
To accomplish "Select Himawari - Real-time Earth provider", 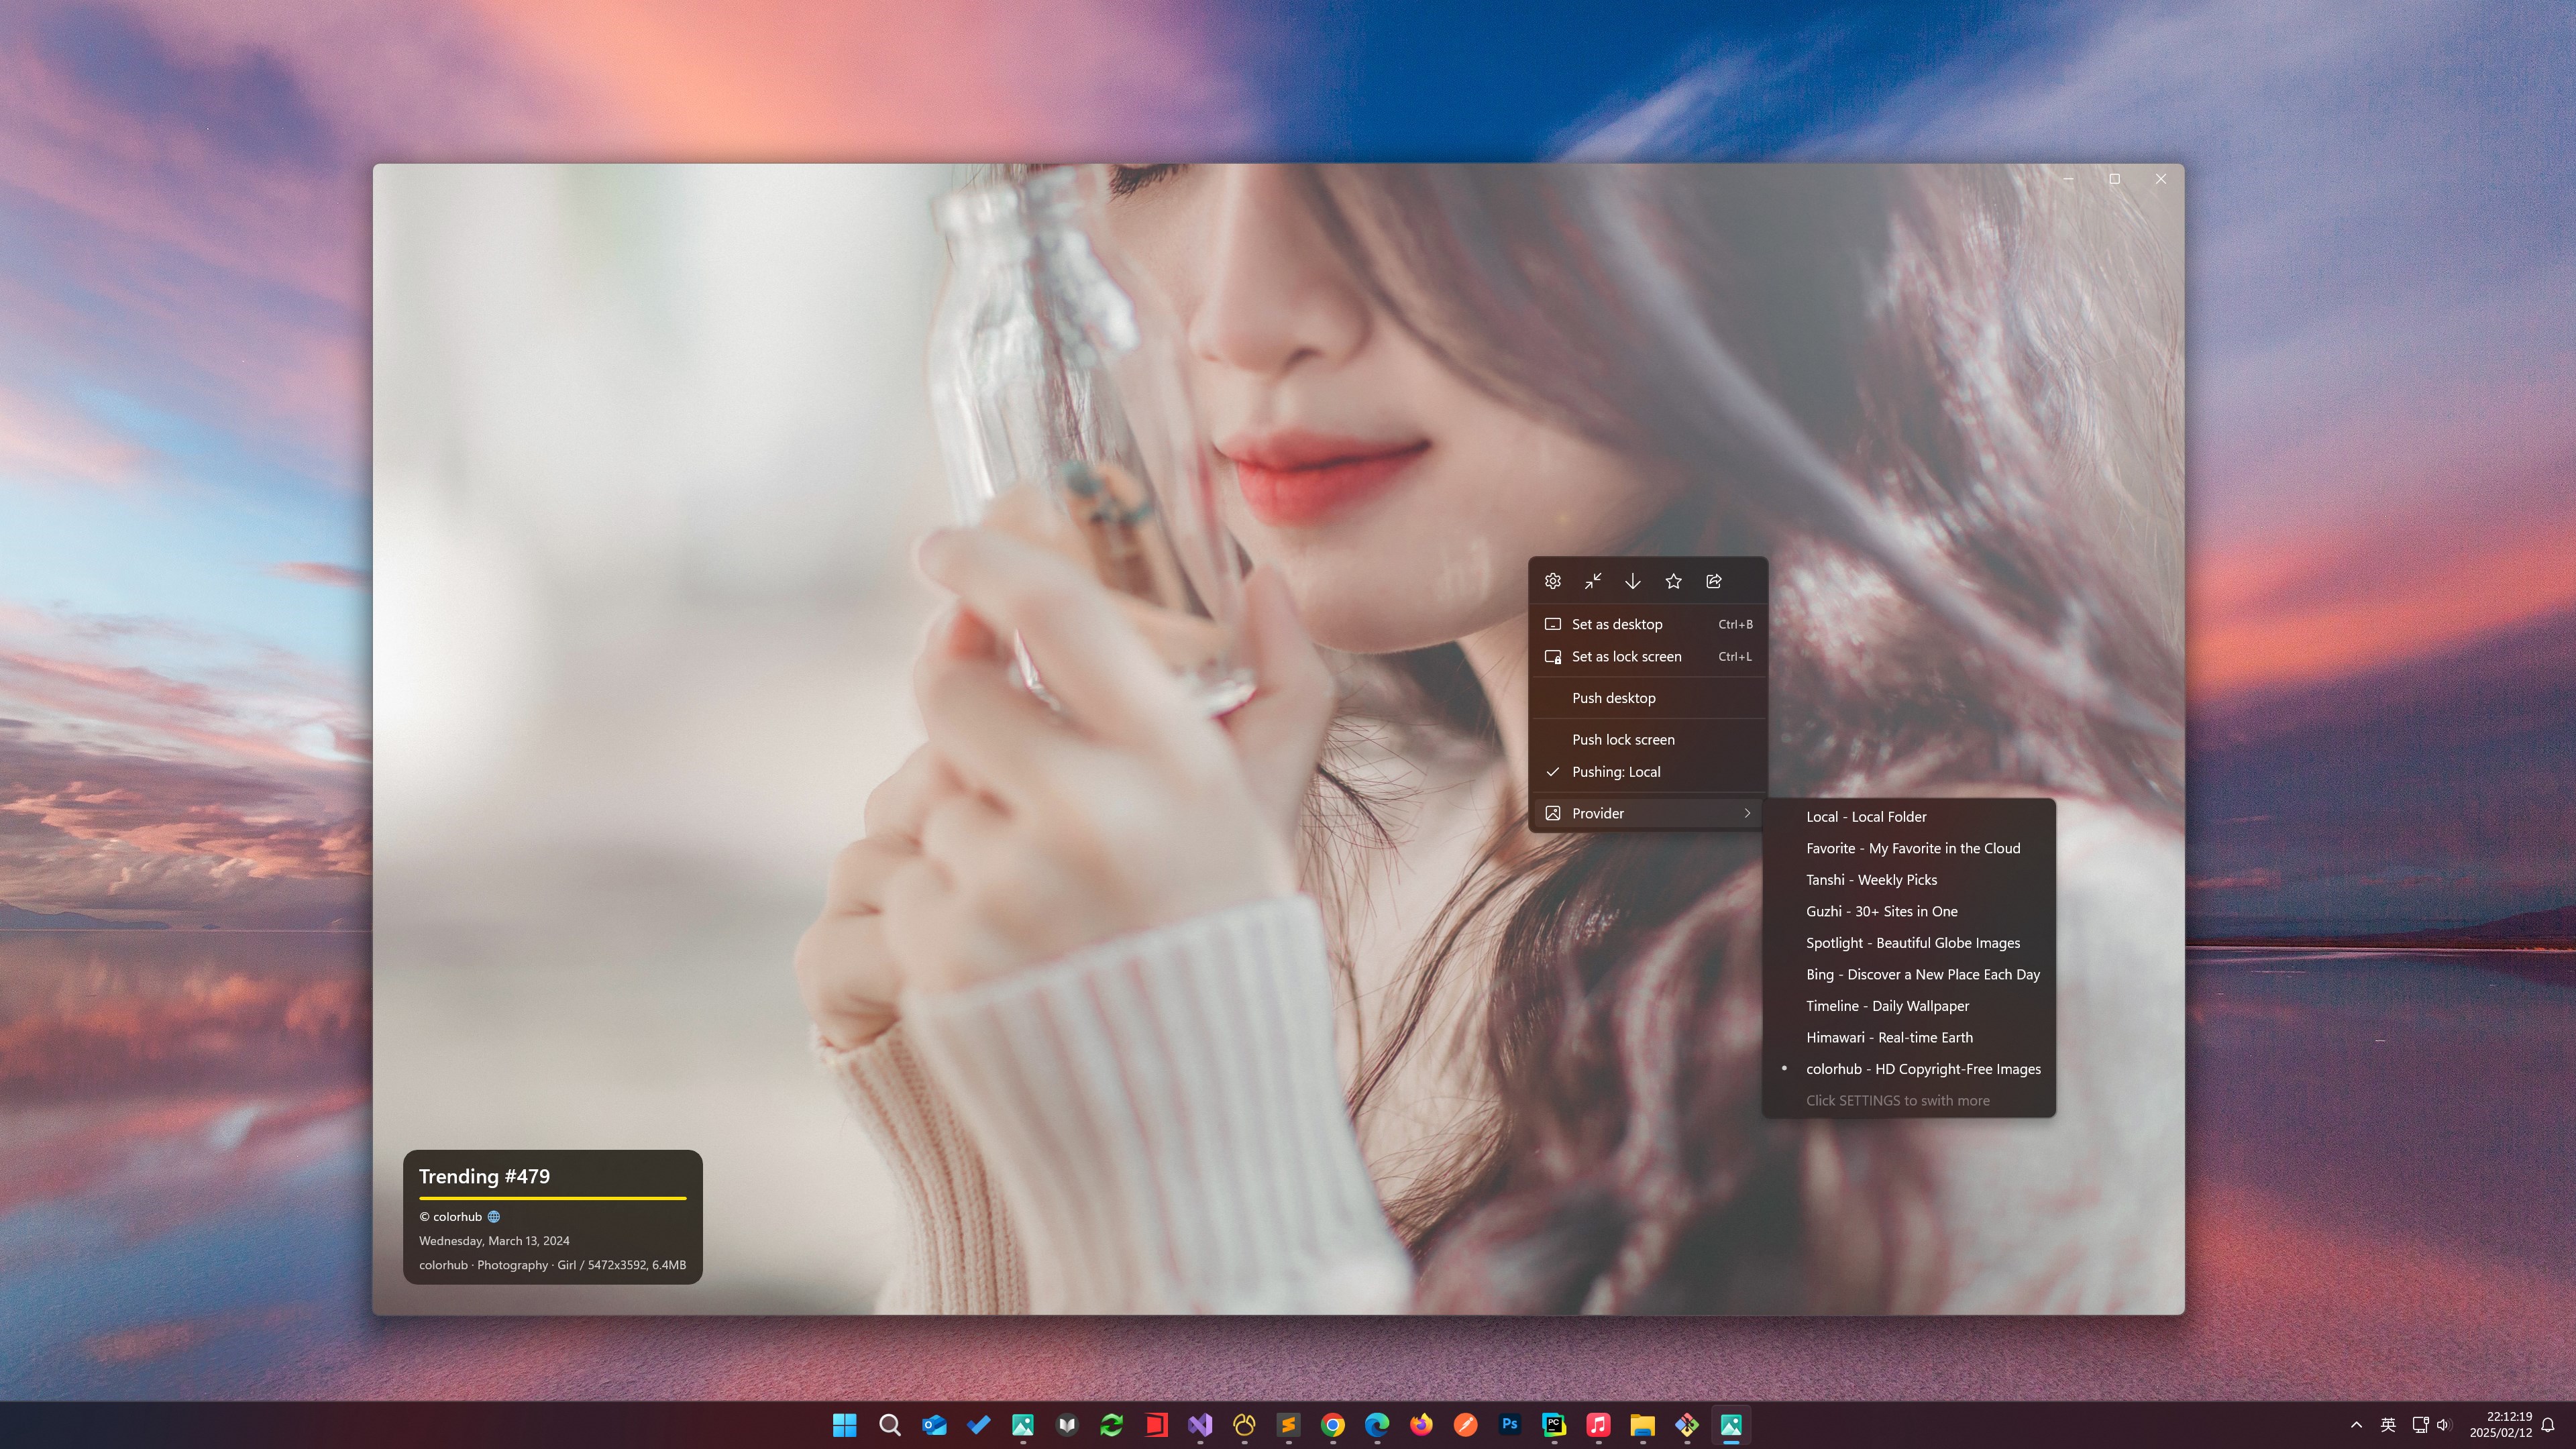I will pyautogui.click(x=1889, y=1037).
